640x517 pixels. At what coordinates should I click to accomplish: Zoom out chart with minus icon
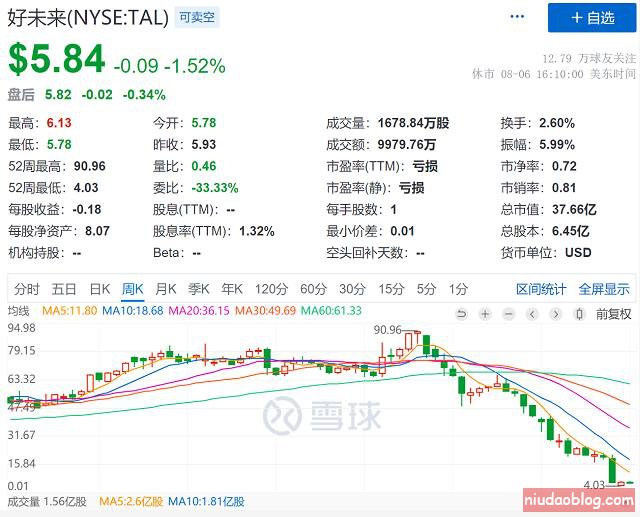(x=509, y=314)
